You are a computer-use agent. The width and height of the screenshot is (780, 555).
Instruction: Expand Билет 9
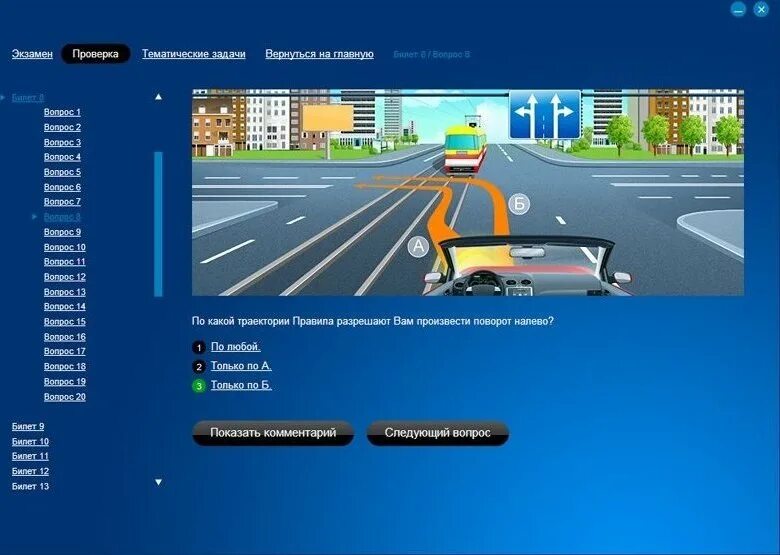28,426
